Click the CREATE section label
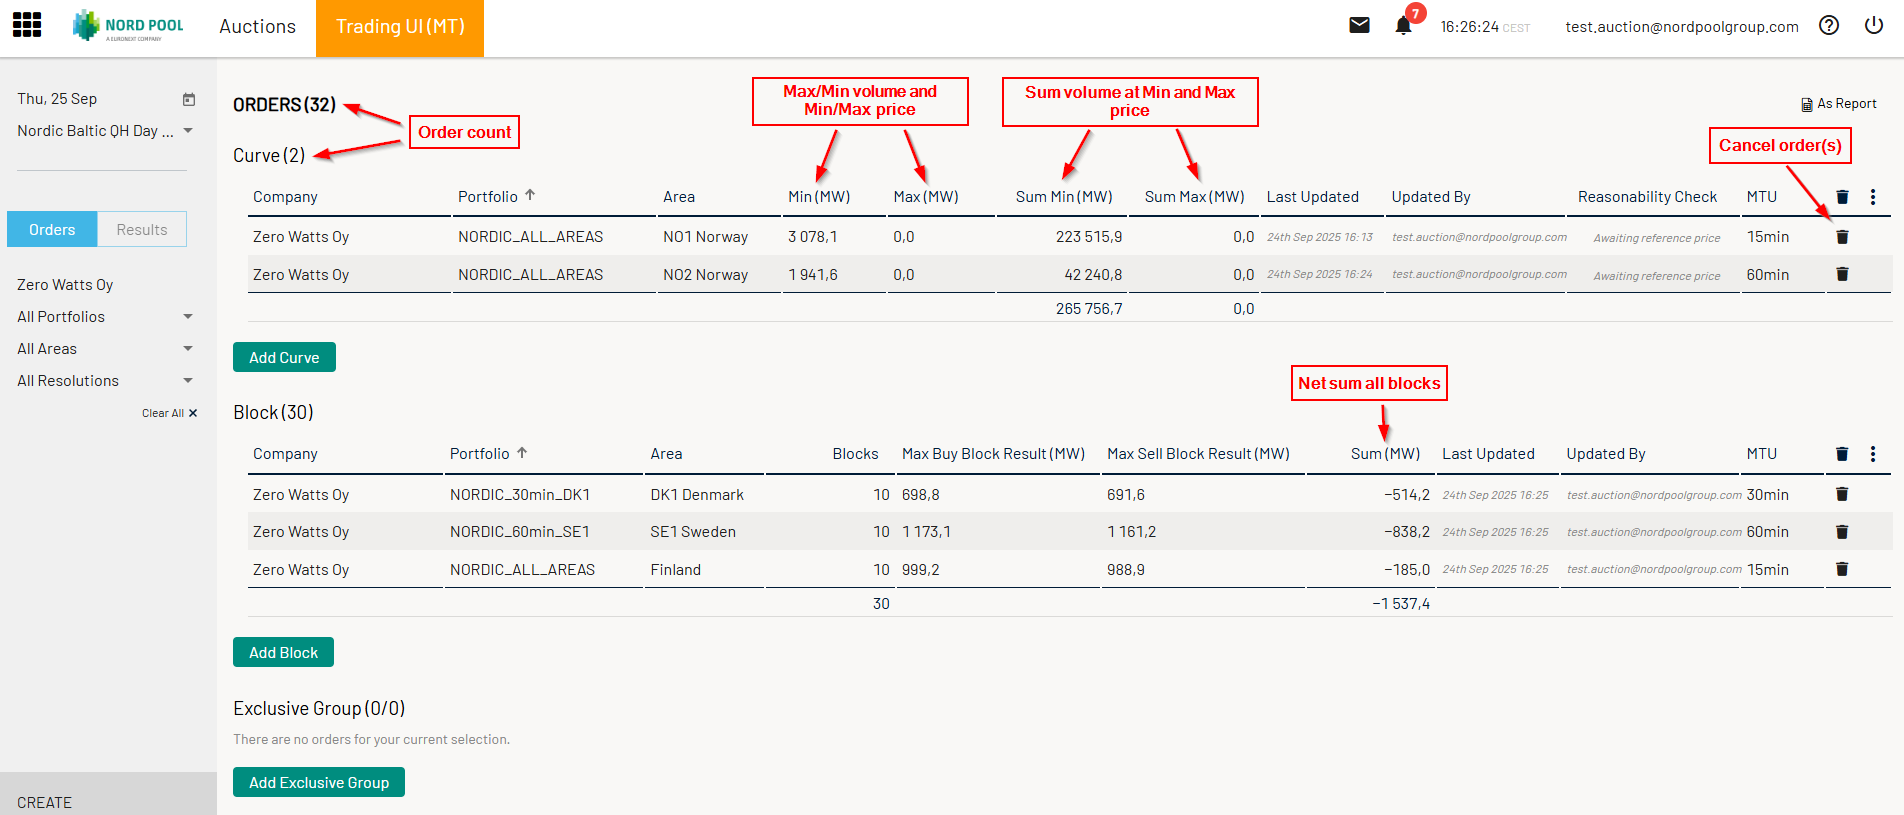1904x815 pixels. [44, 802]
